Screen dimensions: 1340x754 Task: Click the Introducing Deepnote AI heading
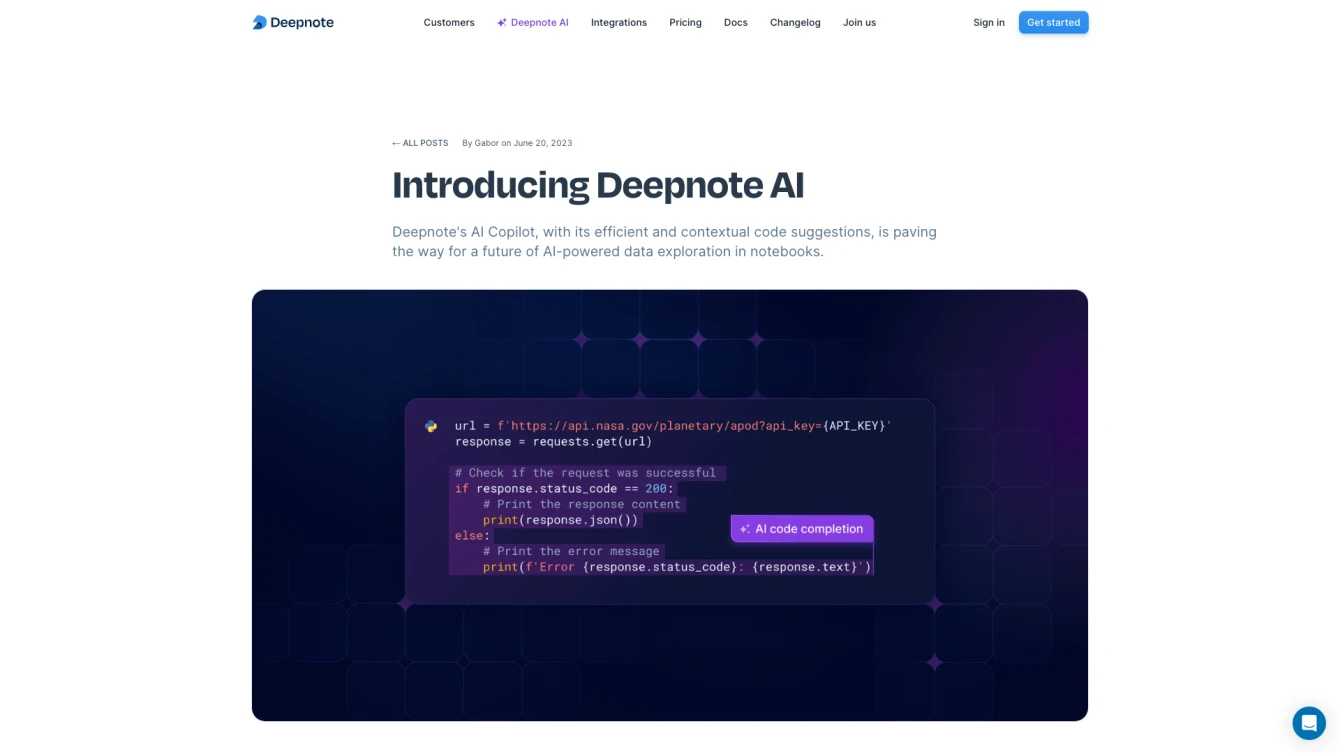click(x=598, y=185)
